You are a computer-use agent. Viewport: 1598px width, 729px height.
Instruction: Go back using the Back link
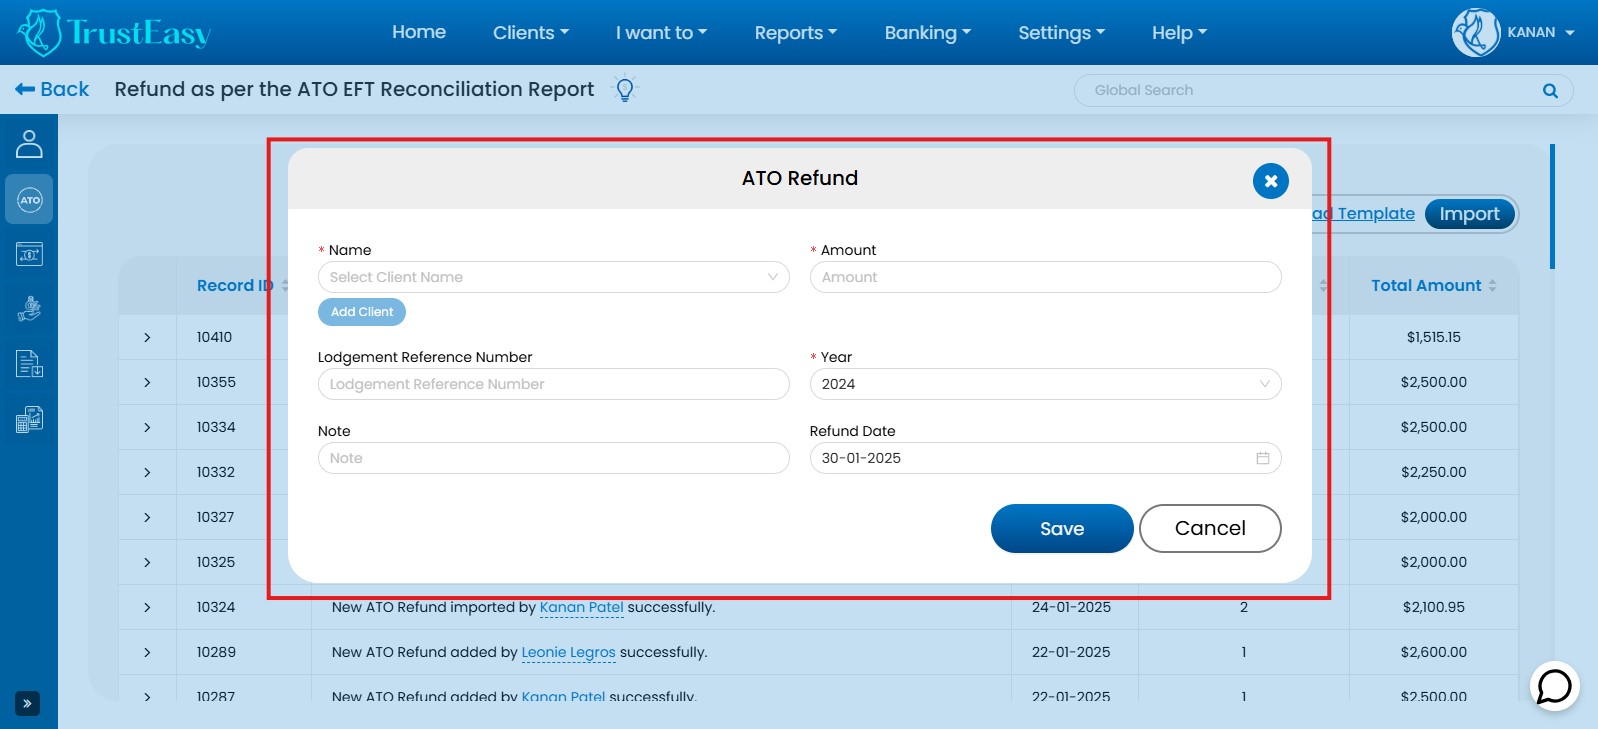[x=53, y=89]
